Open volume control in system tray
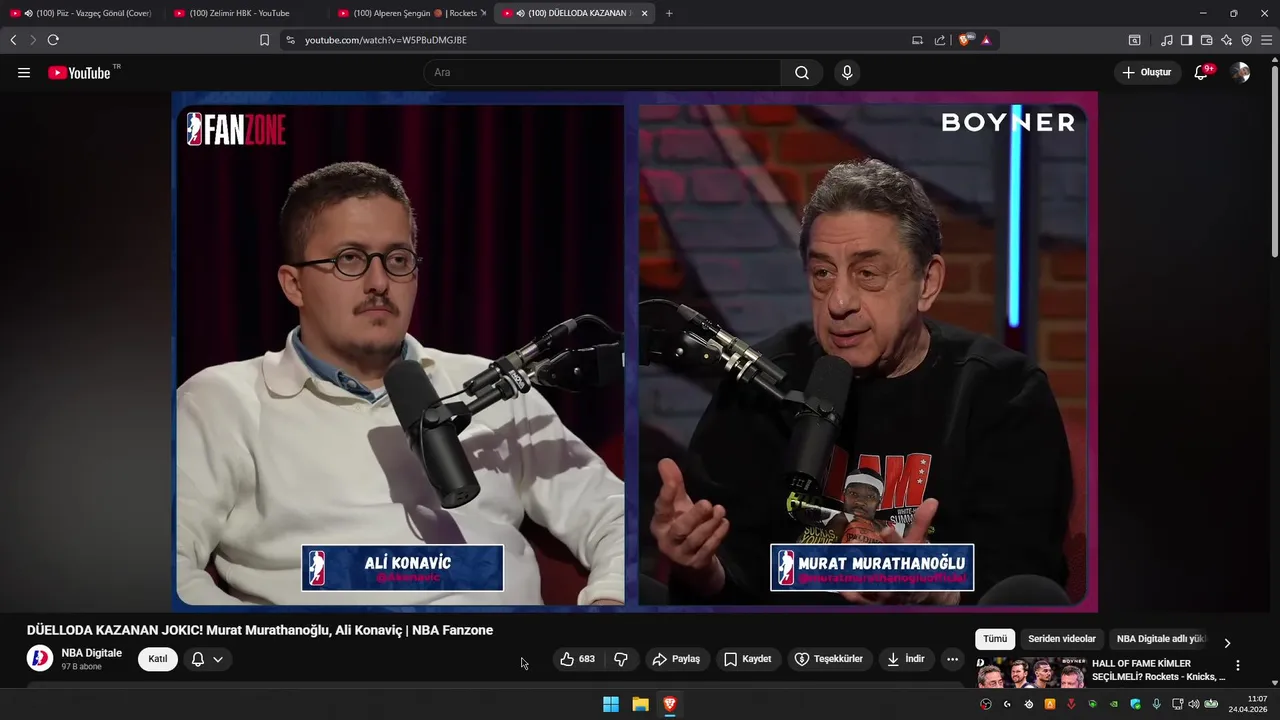 (x=1193, y=704)
